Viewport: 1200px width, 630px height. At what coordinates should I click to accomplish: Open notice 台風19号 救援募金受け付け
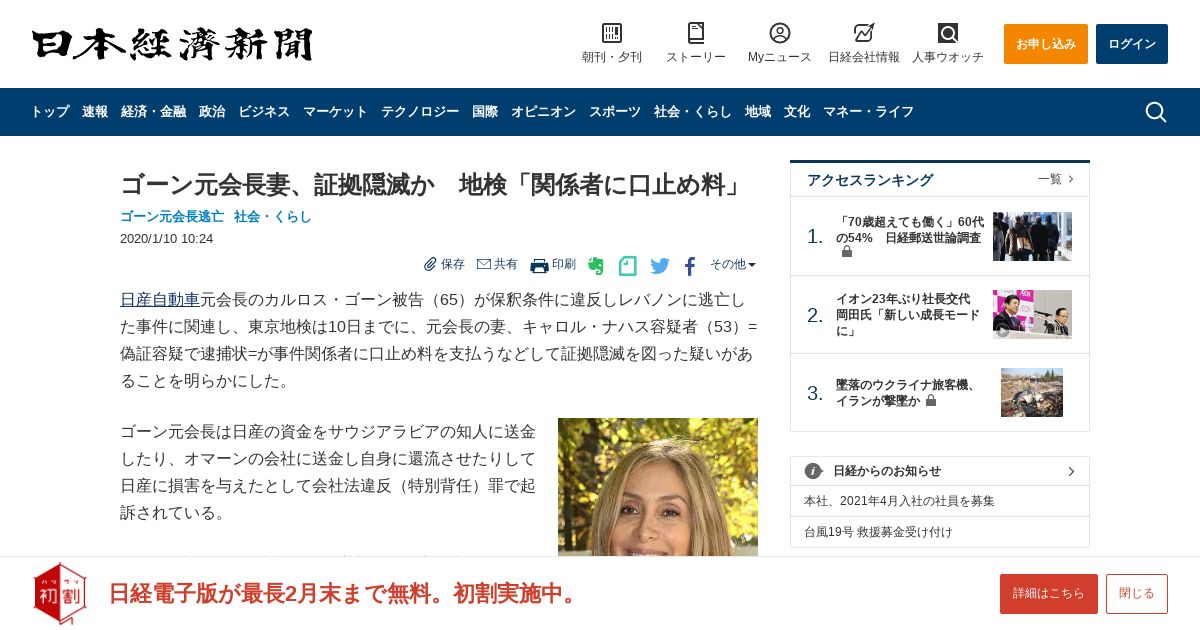click(879, 532)
